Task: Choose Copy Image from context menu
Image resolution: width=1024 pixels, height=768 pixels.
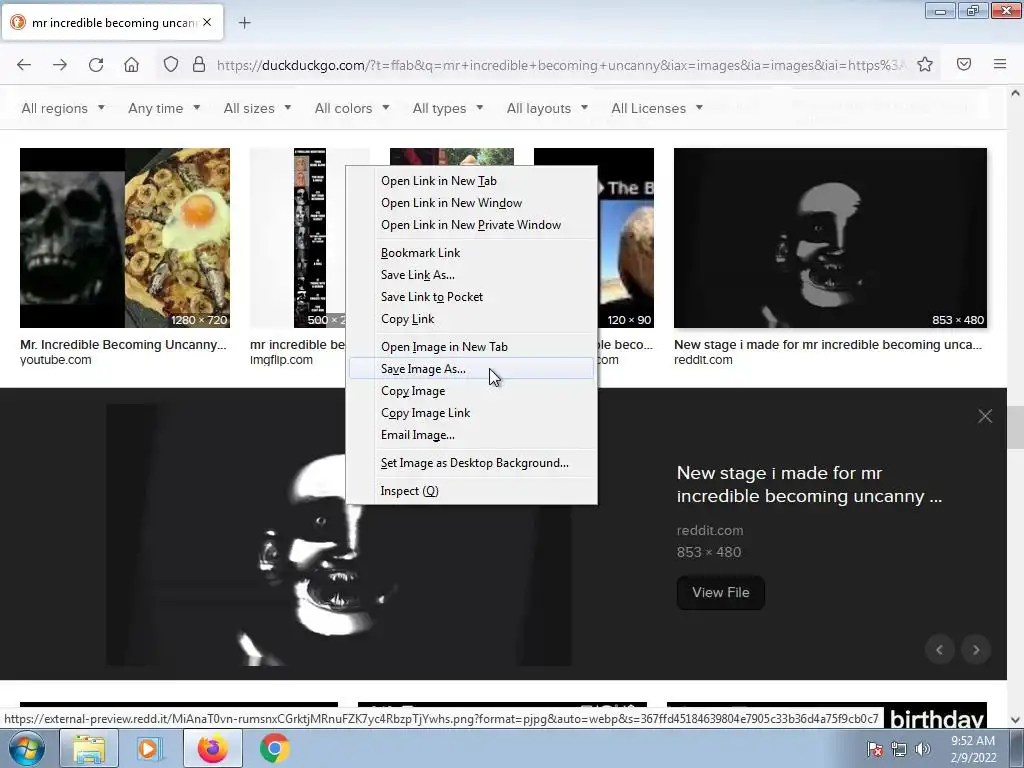Action: 472,391
